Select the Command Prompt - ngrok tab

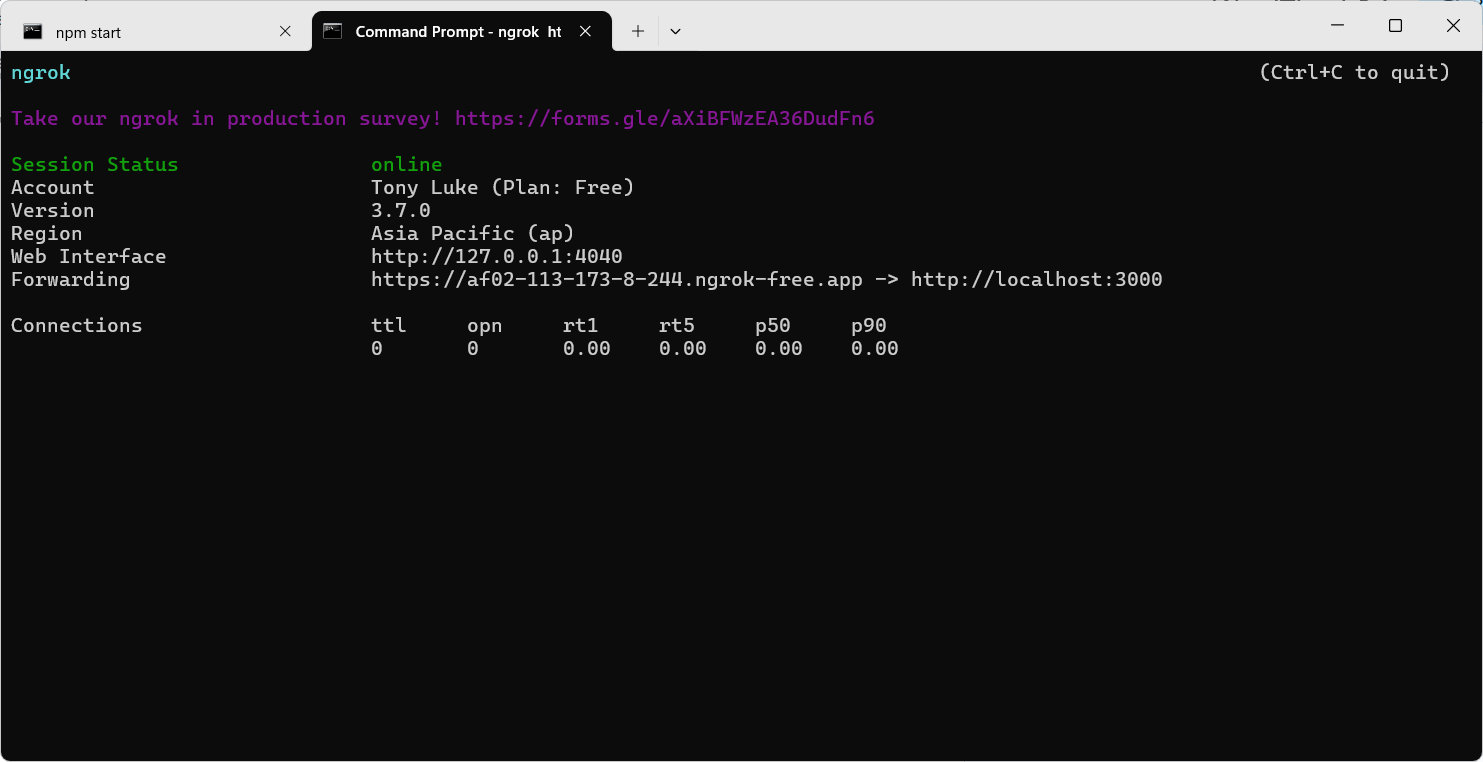(461, 32)
